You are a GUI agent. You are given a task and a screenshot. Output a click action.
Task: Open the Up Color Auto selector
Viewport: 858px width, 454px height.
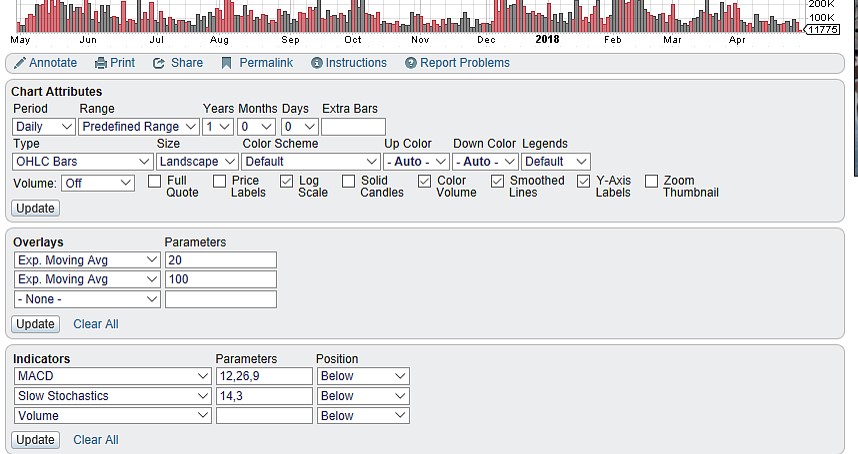pos(416,161)
